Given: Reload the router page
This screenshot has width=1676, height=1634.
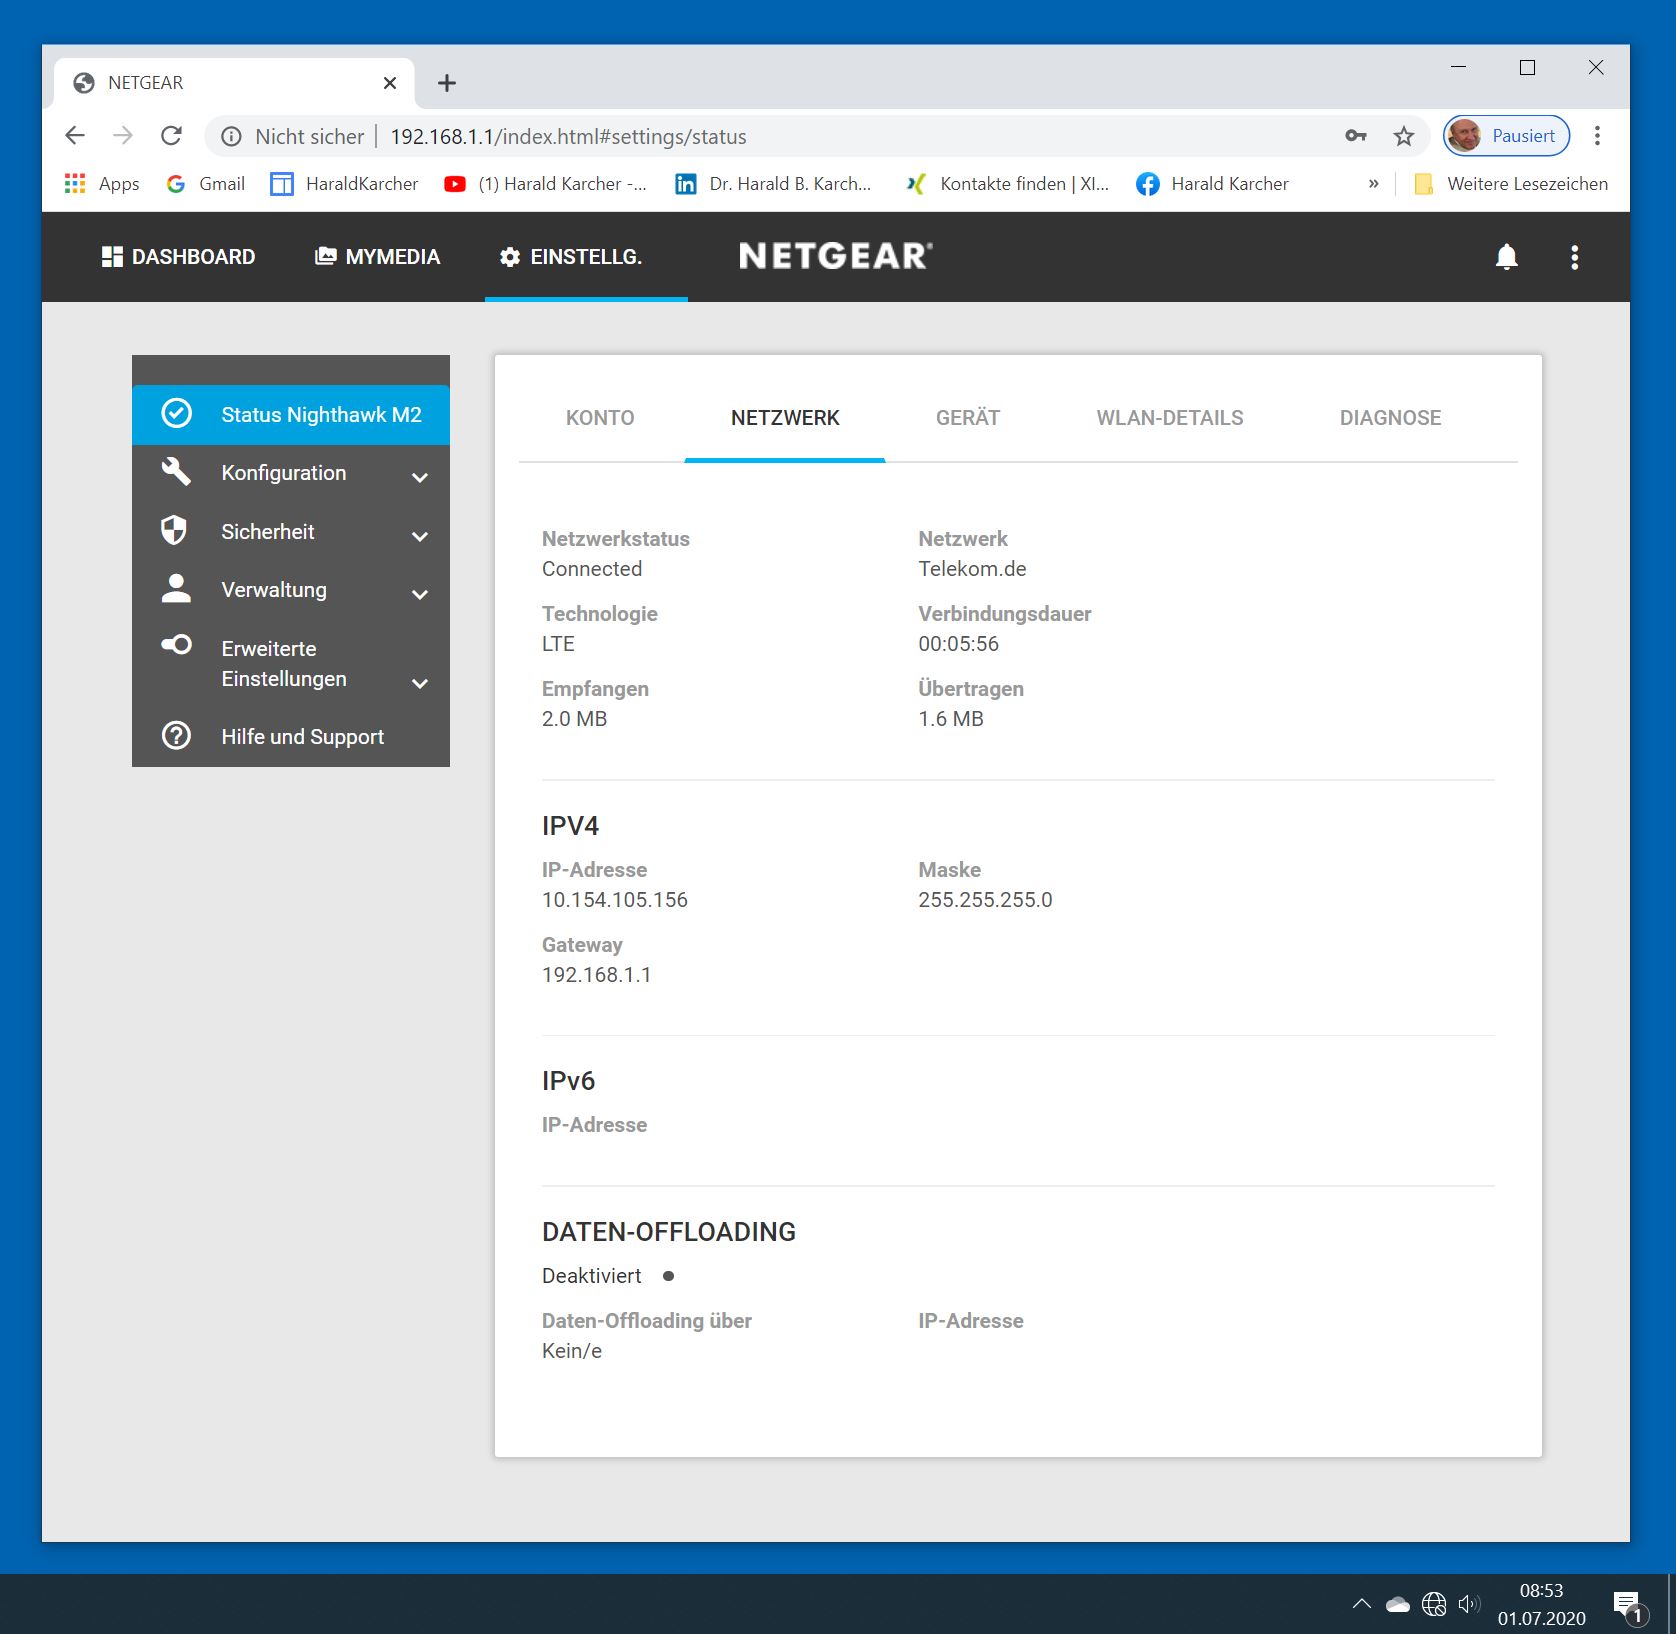Looking at the screenshot, I should (x=172, y=136).
